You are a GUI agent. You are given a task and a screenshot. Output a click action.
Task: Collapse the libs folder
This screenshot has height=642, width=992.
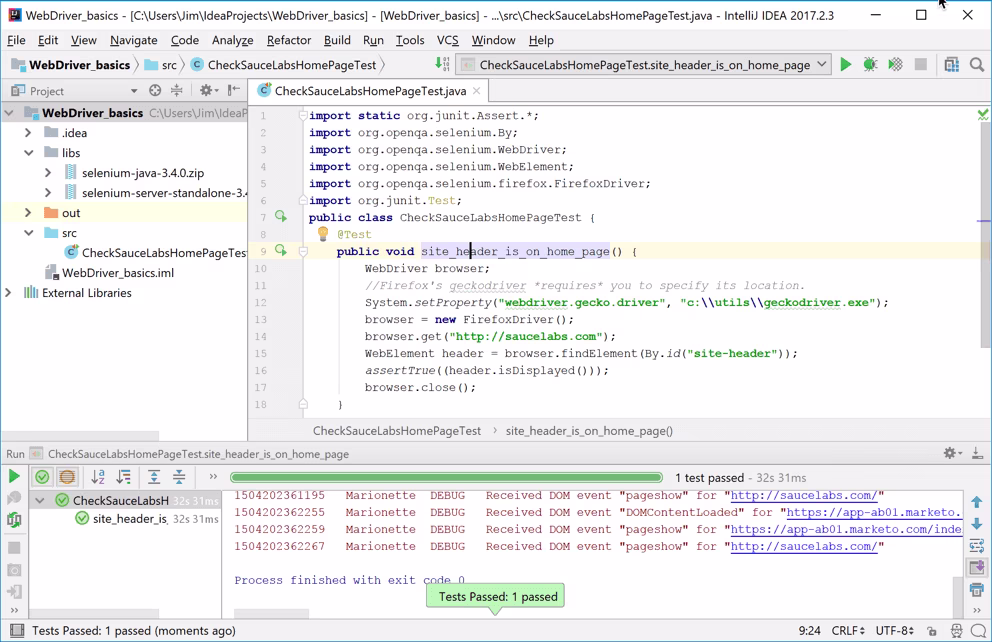pos(28,153)
